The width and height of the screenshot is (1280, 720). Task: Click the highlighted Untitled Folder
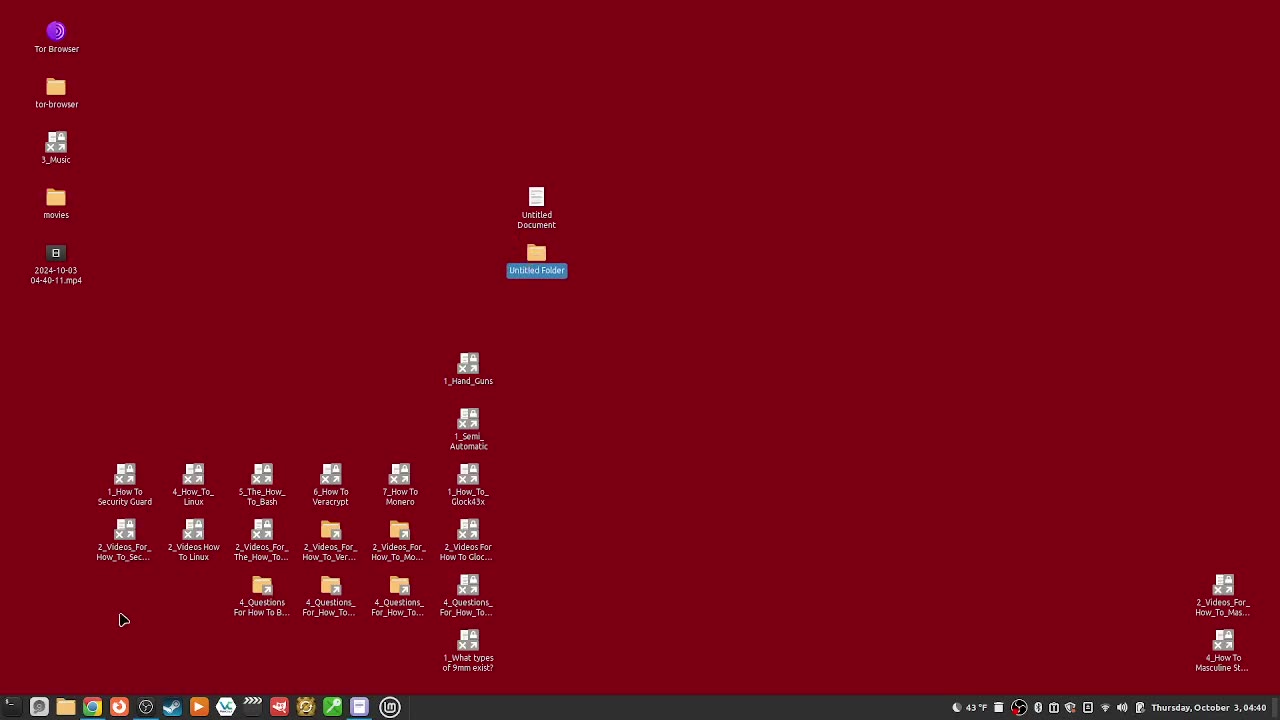[537, 259]
